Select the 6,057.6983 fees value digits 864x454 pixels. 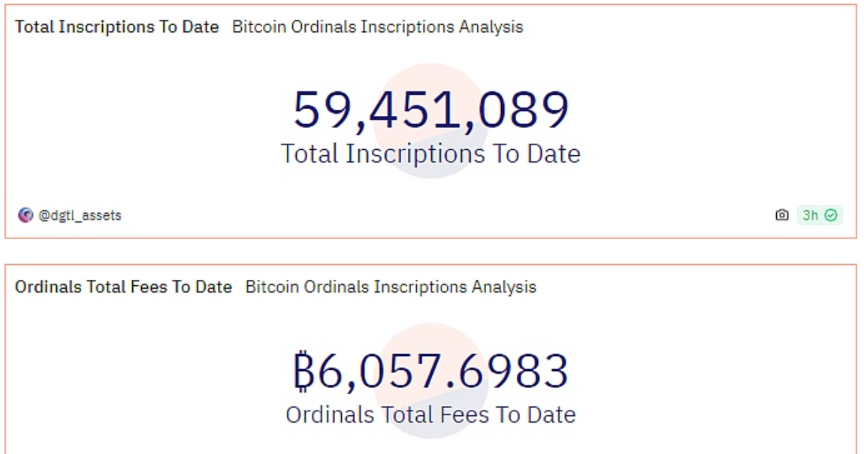[x=444, y=371]
